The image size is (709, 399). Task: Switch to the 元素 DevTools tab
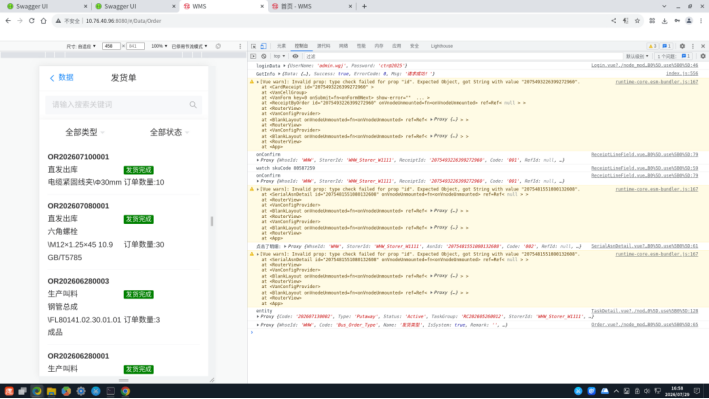281,46
